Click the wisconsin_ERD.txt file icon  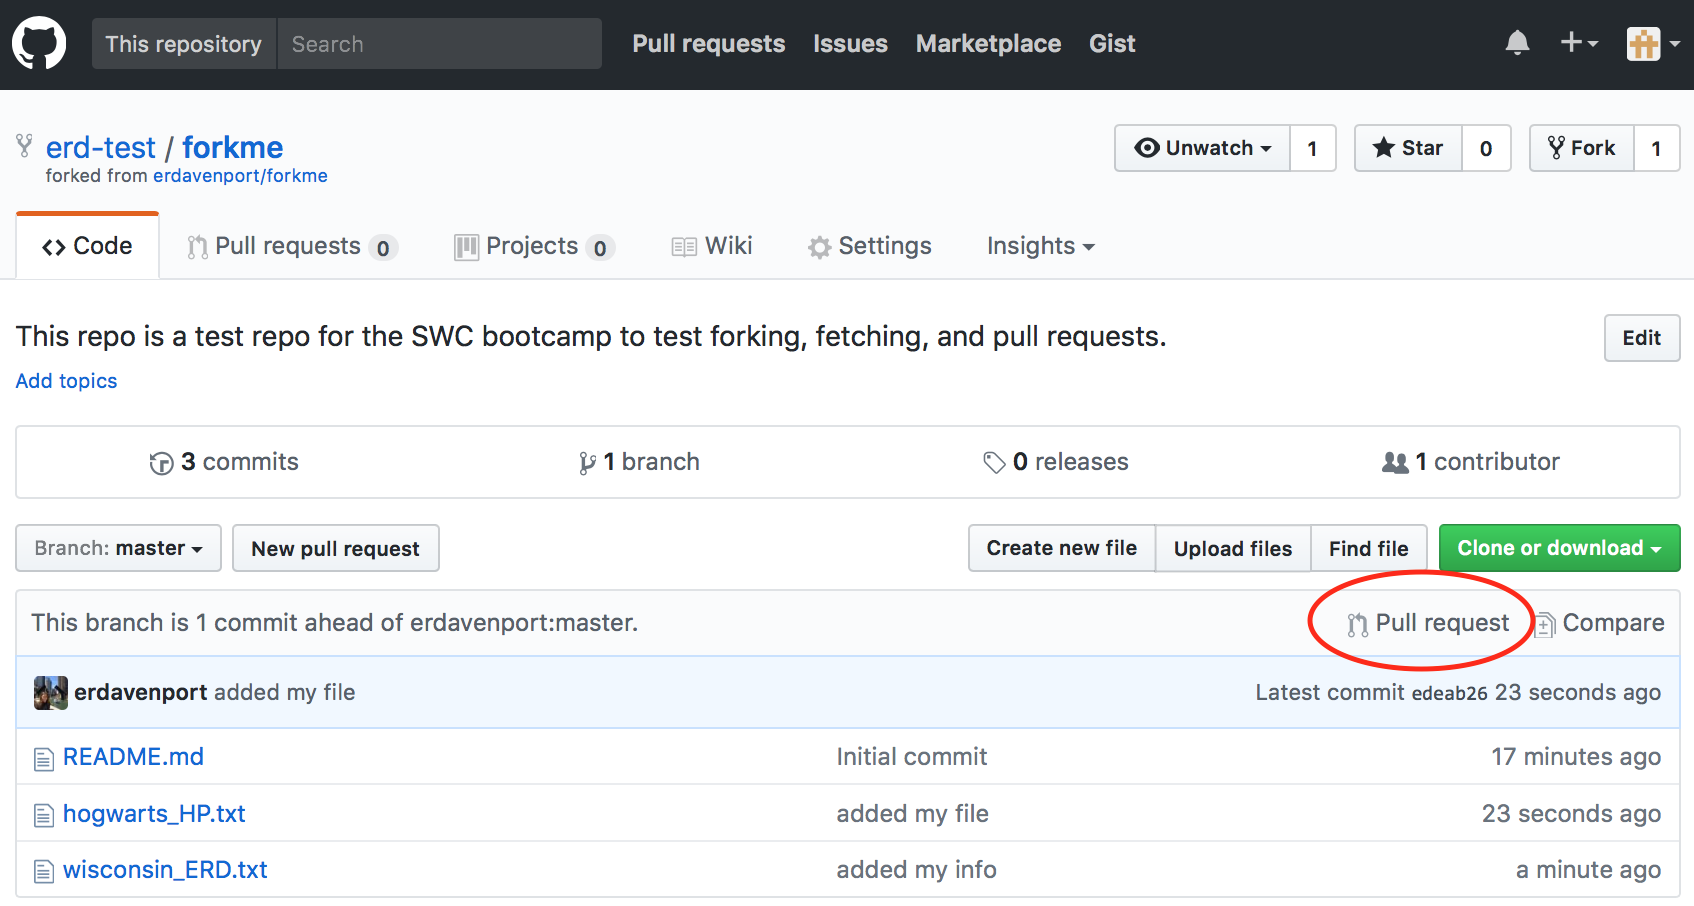click(44, 871)
